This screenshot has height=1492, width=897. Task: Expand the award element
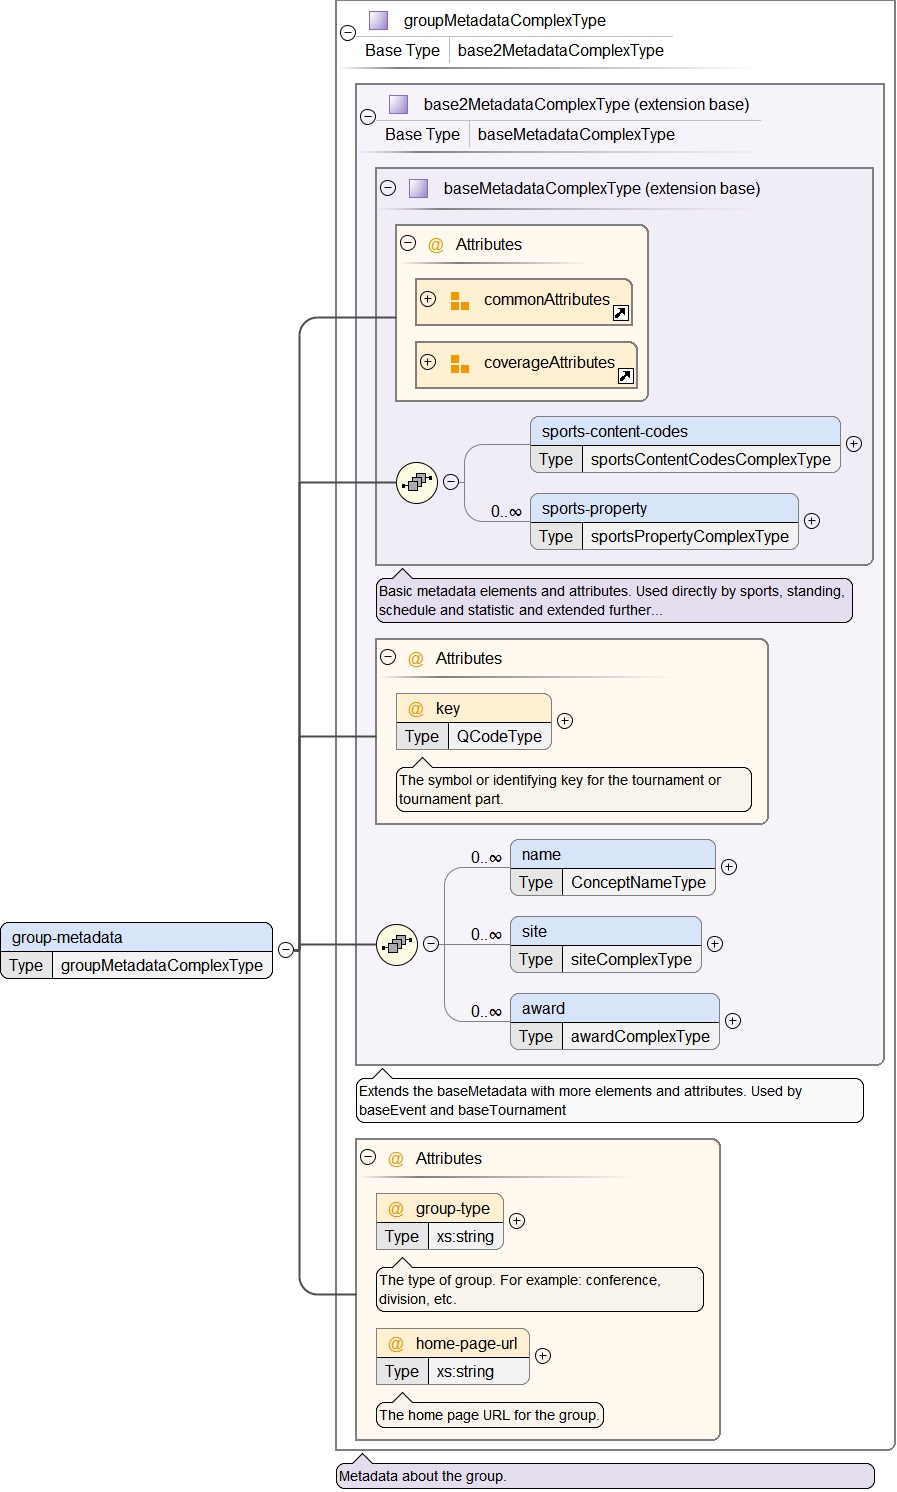[733, 1021]
